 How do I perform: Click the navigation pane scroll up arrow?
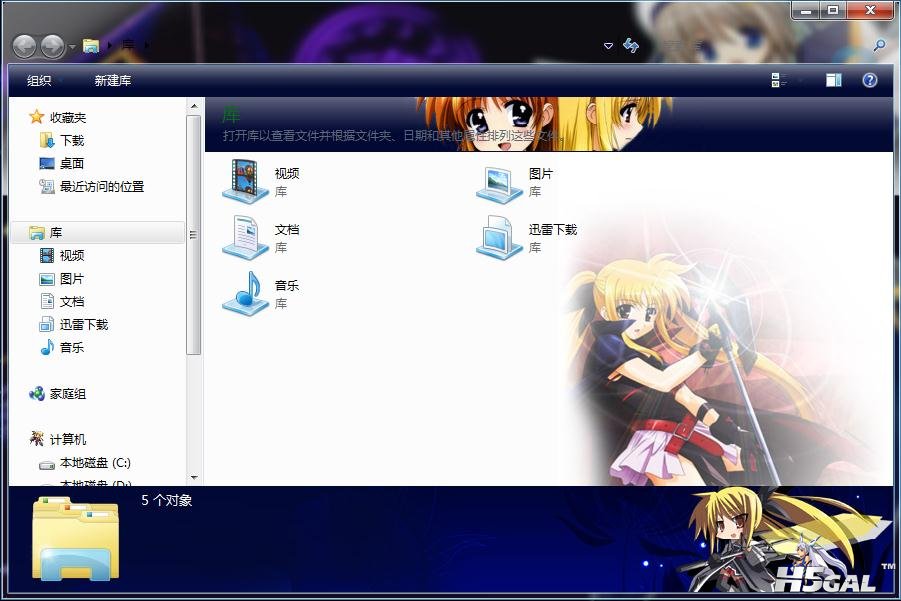(x=194, y=106)
